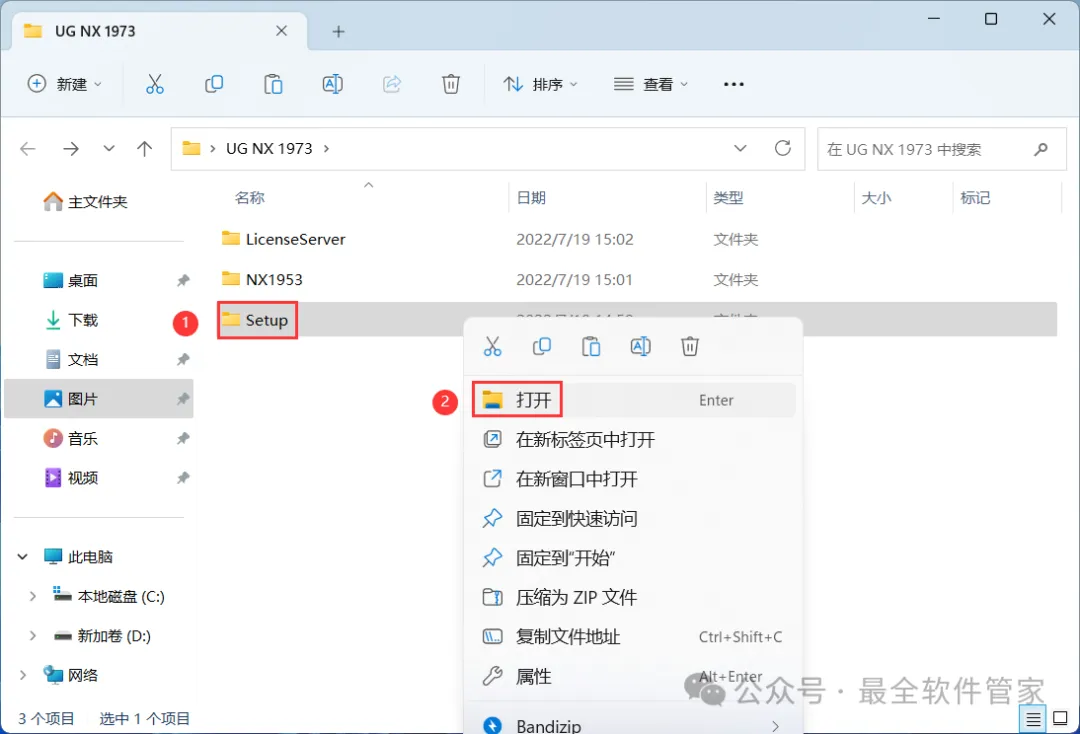Choose 固定到"开始"
The image size is (1080, 734).
(x=633, y=558)
